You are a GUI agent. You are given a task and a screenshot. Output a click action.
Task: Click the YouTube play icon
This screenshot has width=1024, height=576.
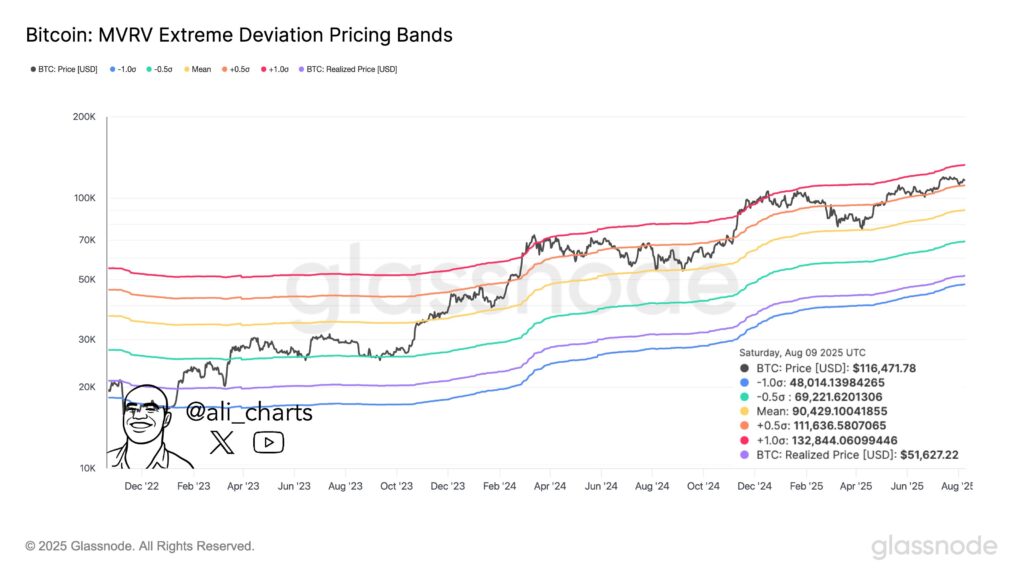point(268,441)
